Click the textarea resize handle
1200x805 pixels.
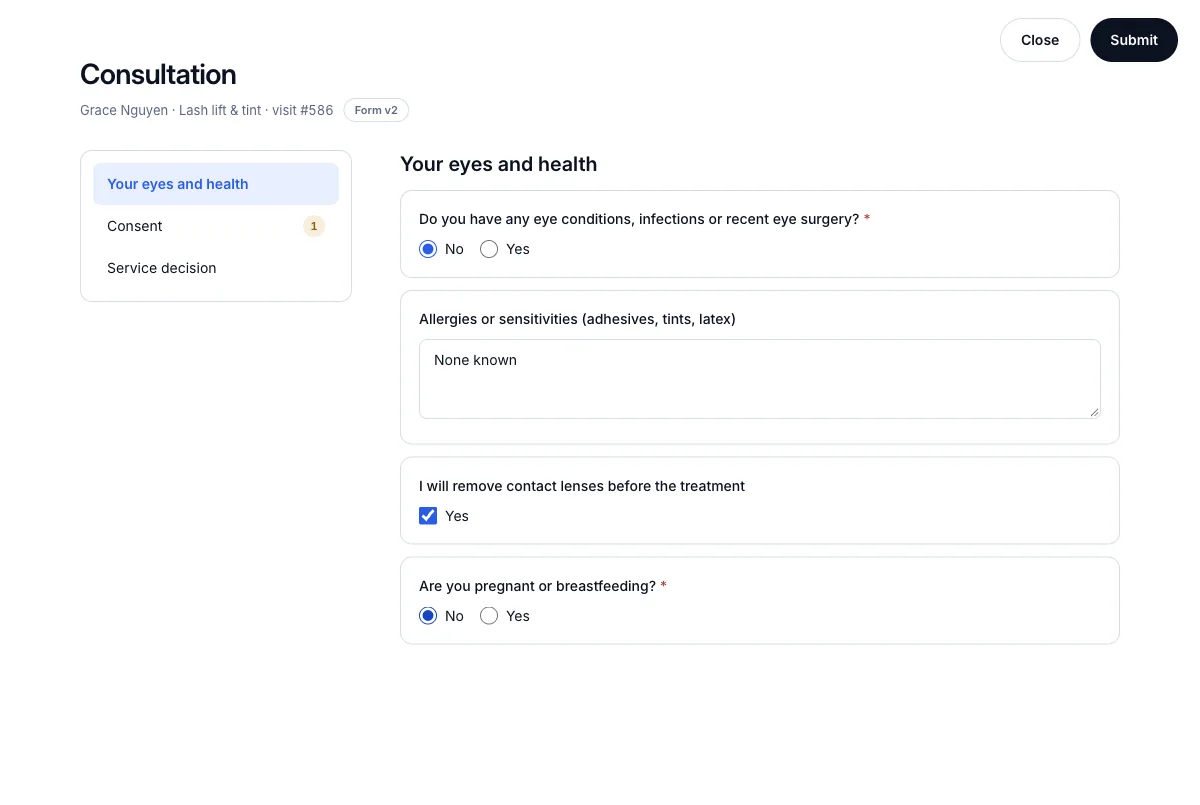1094,412
